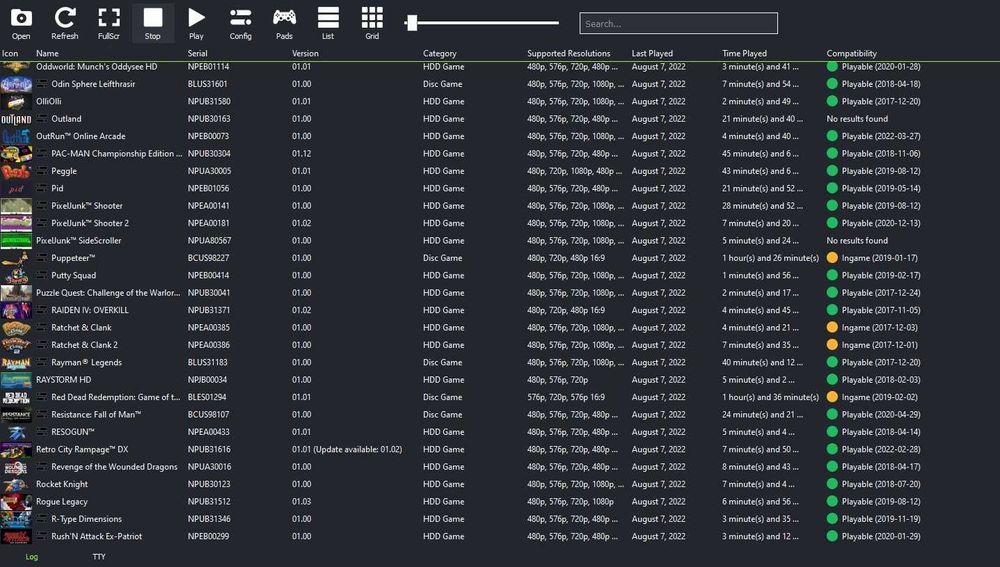The height and width of the screenshot is (567, 1000).
Task: Click the green status dot for Peggle
Action: tap(832, 171)
